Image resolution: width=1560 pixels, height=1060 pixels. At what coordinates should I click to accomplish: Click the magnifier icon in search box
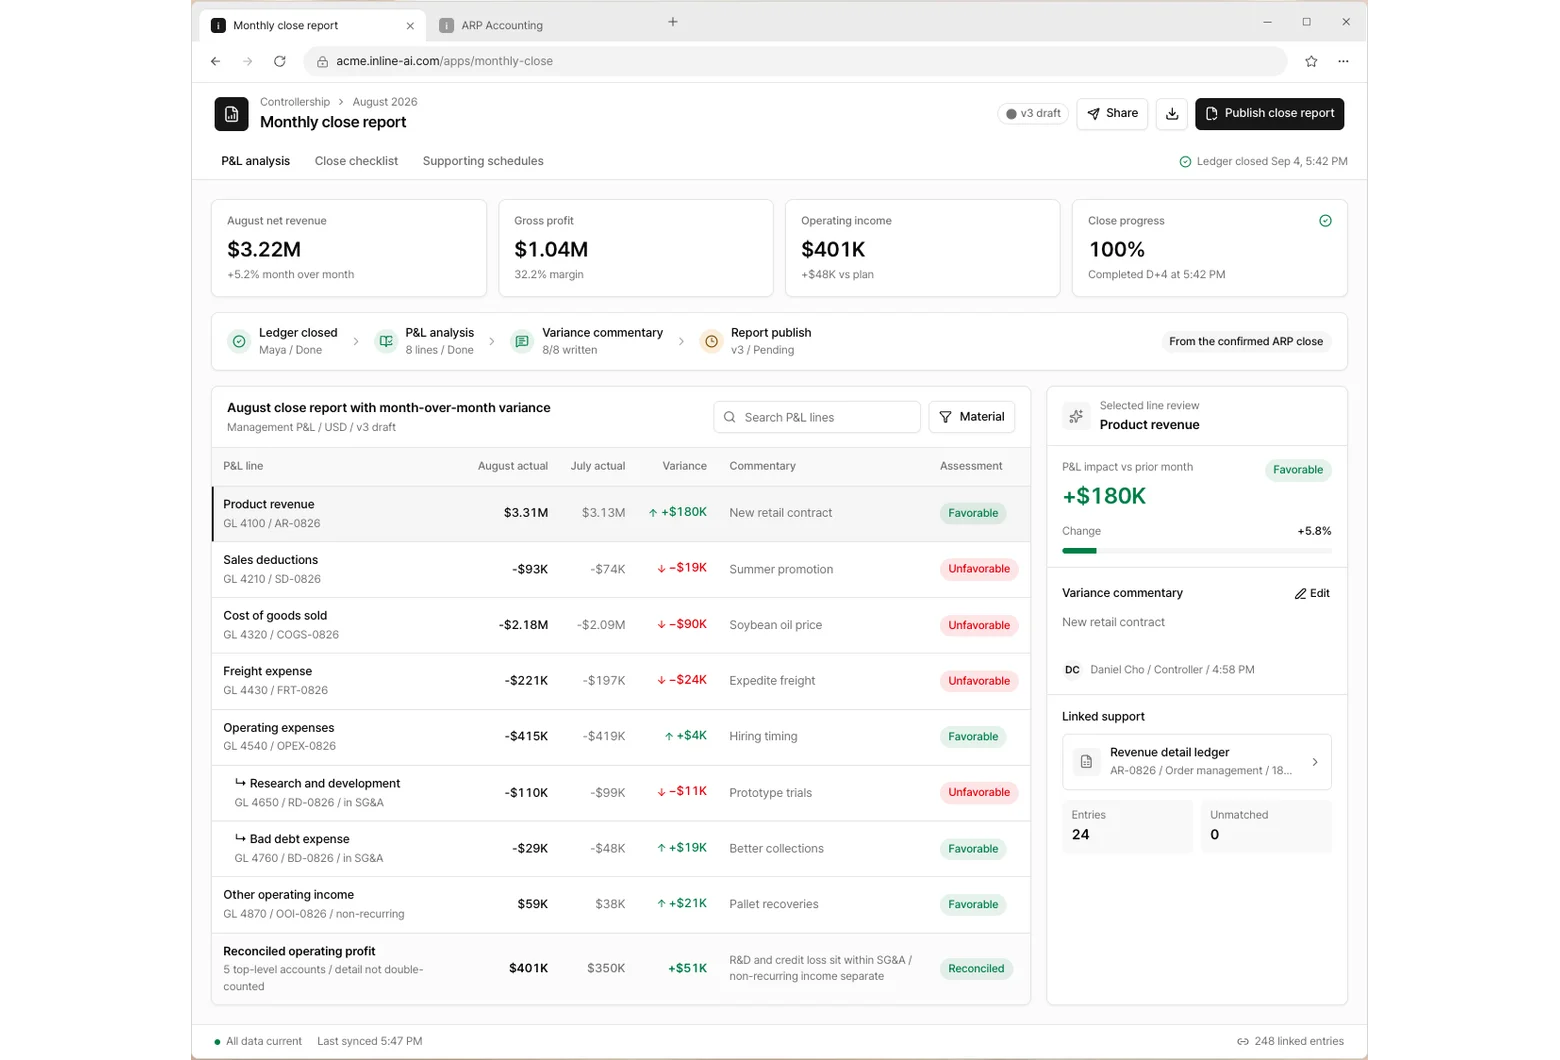730,417
